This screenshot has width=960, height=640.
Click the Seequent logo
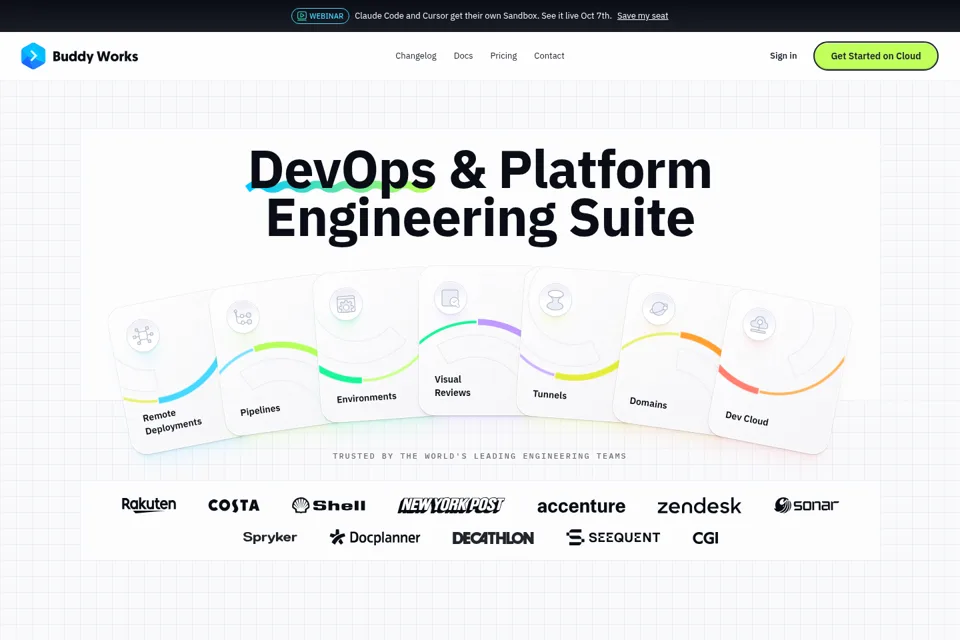pos(613,537)
